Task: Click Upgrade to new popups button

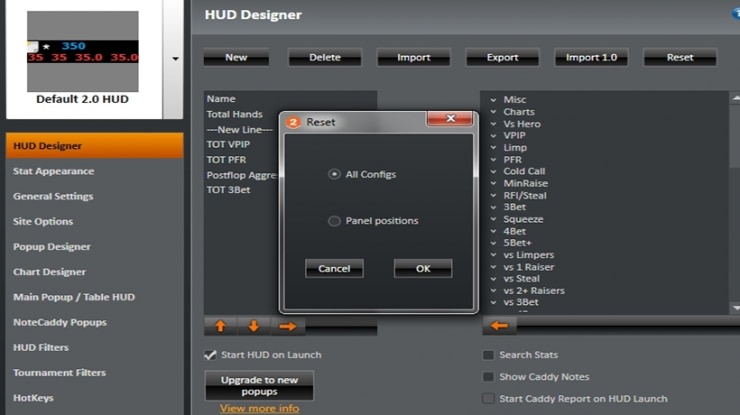Action: click(259, 386)
